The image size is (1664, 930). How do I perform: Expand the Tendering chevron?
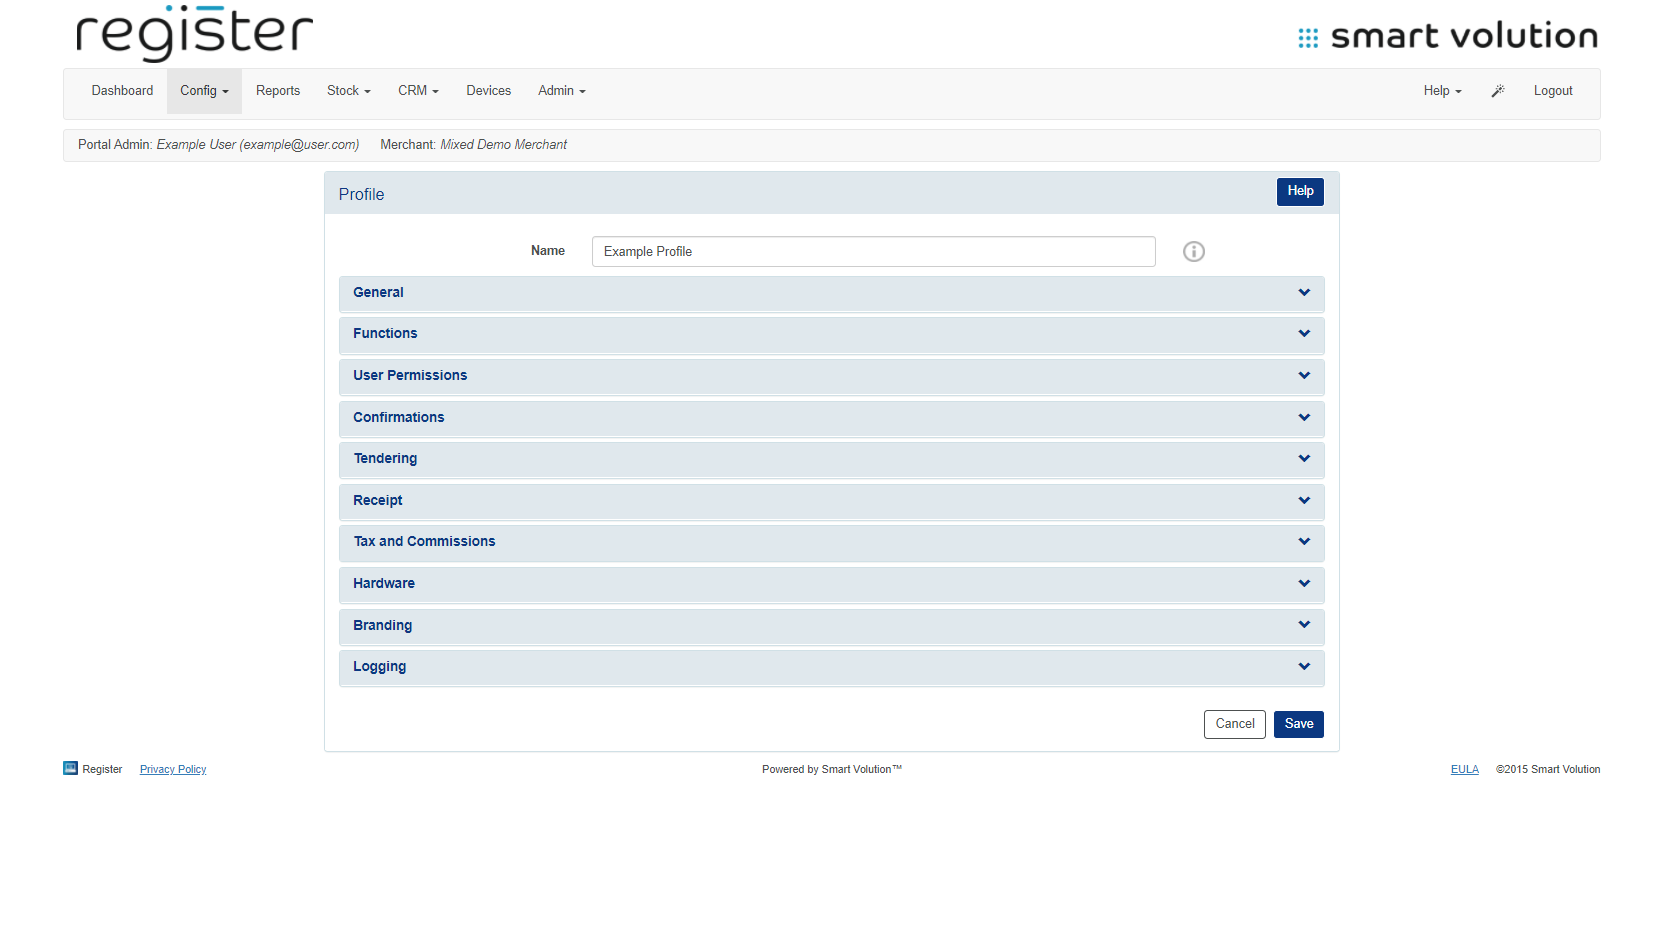pyautogui.click(x=1304, y=459)
